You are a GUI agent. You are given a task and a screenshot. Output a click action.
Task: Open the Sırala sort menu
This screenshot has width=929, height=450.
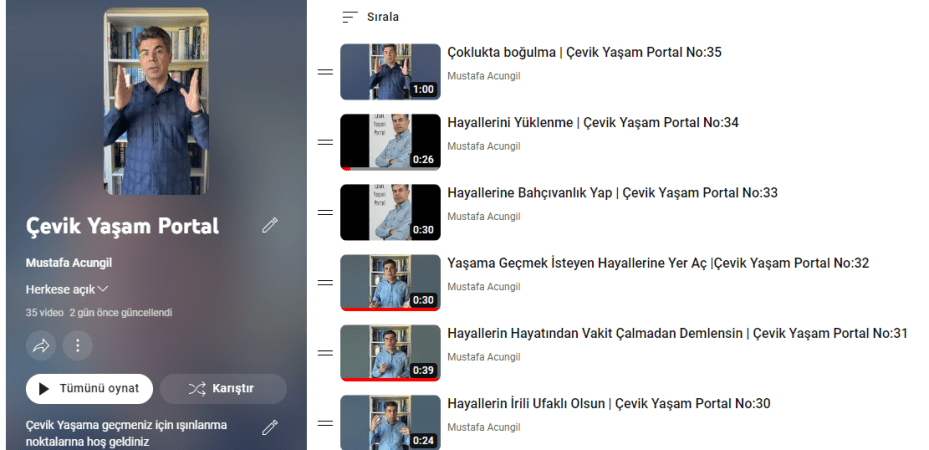tap(363, 17)
